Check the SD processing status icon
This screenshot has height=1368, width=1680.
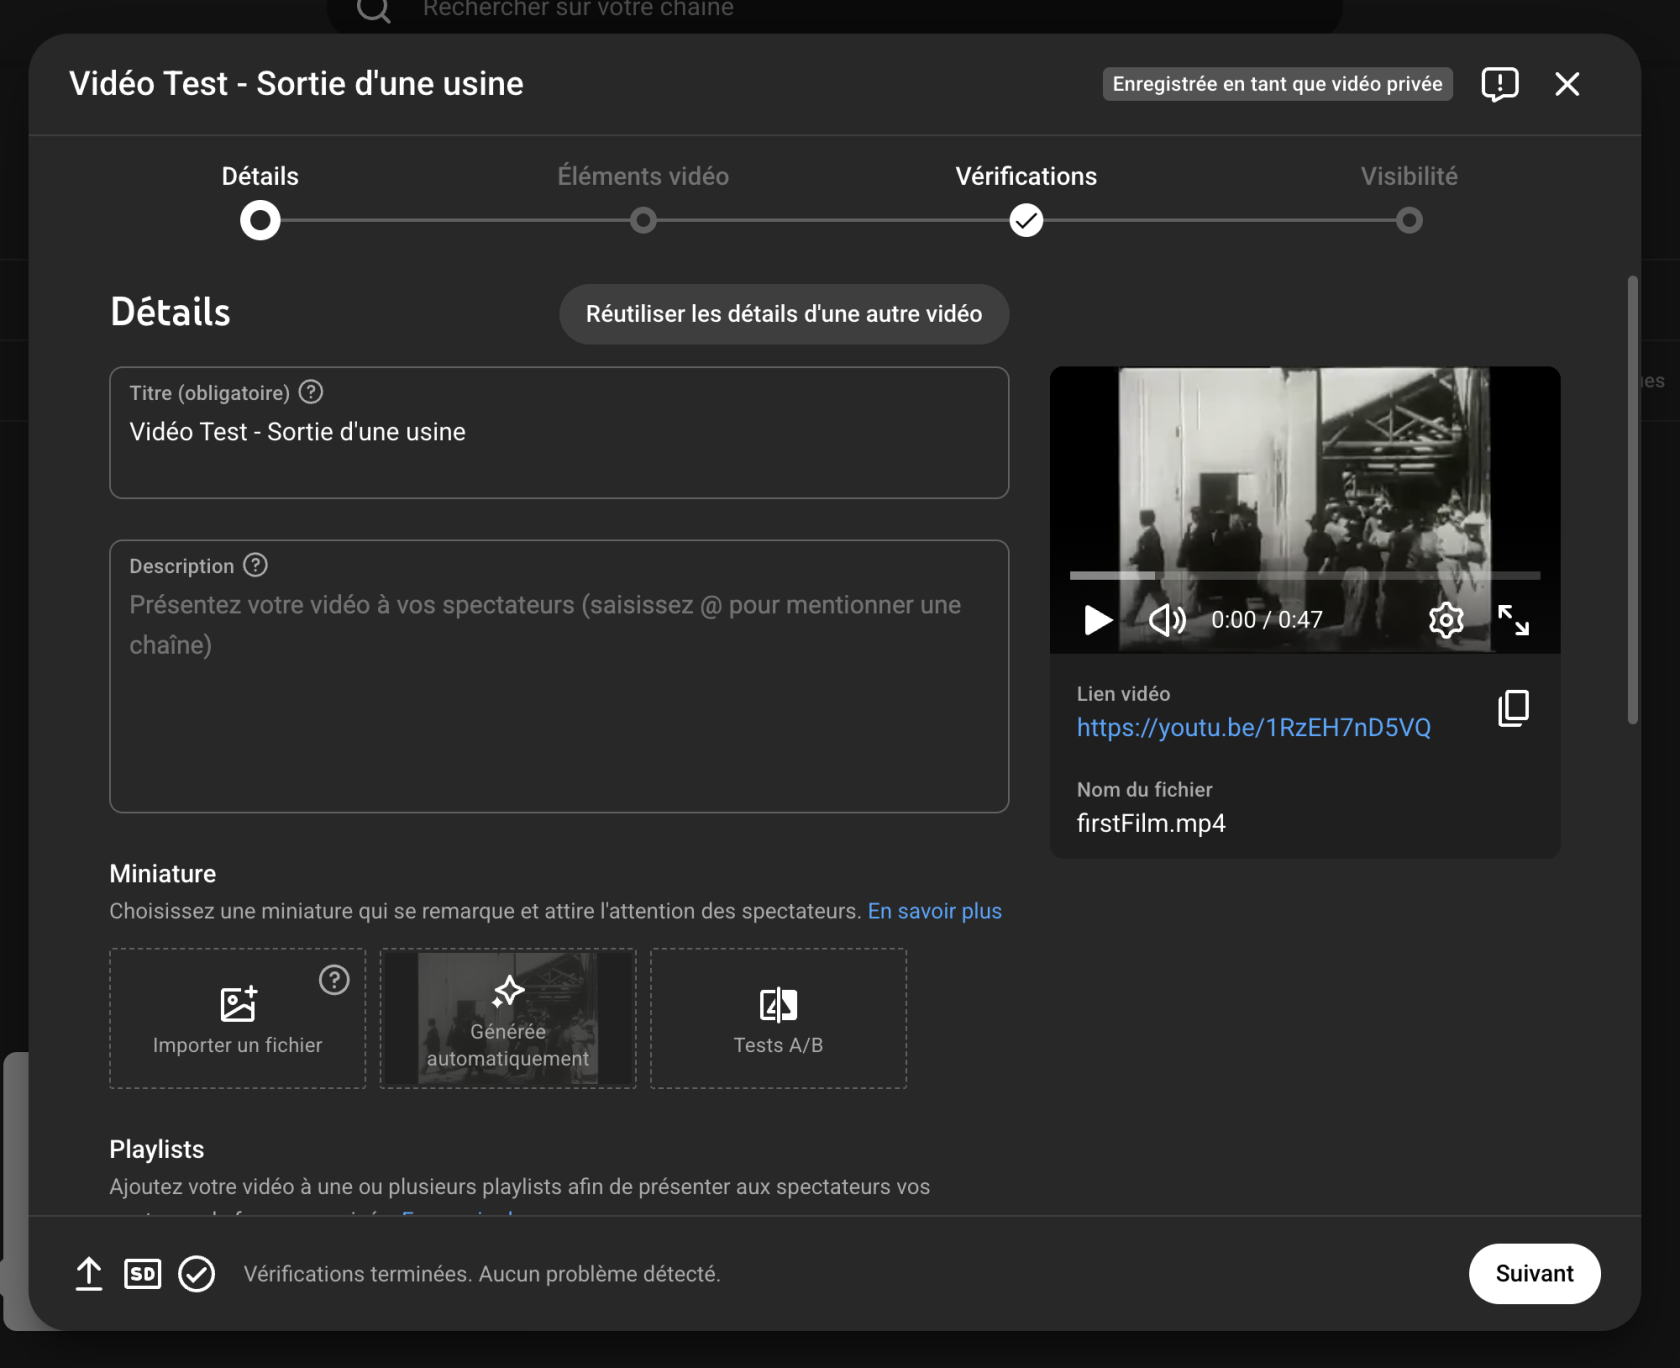[x=142, y=1274]
